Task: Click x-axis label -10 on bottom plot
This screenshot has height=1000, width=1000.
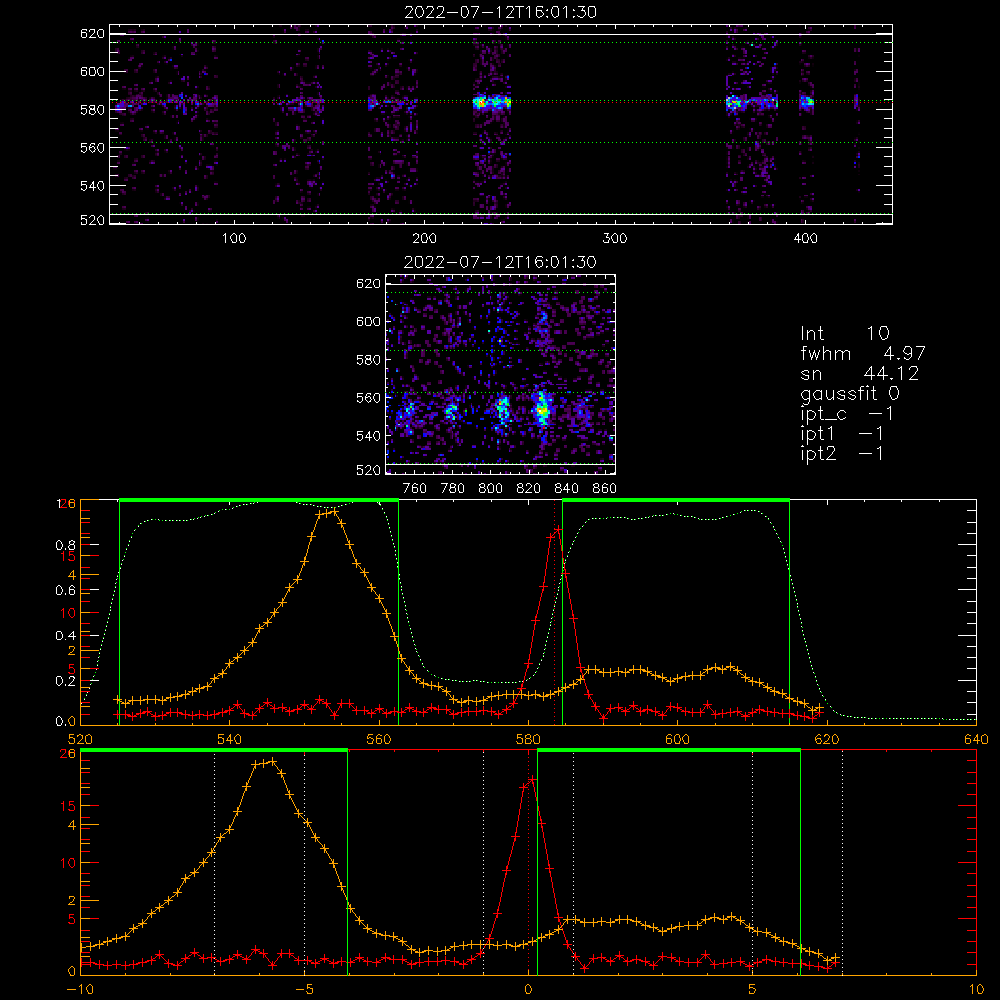Action: point(80,990)
